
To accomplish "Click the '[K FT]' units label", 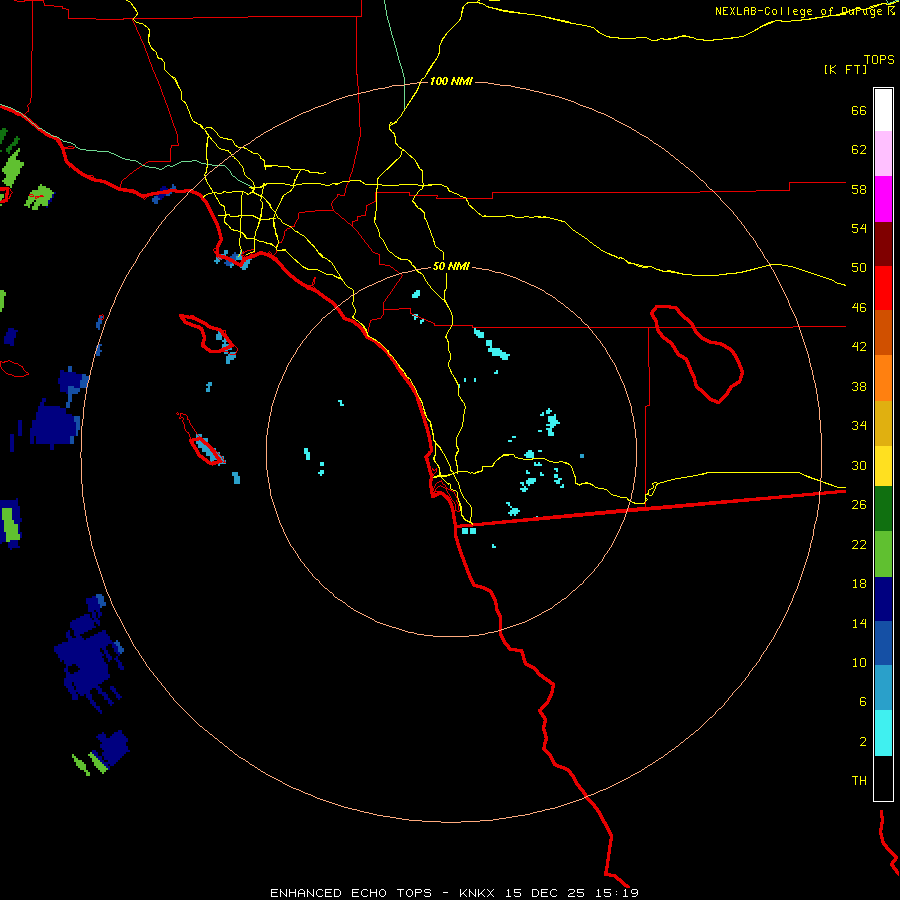I will 845,70.
